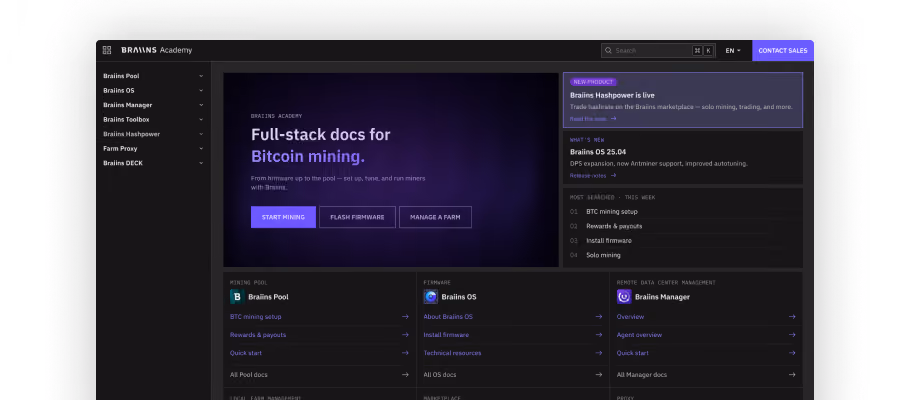Open All Pool docs link
This screenshot has width=908, height=400.
click(x=248, y=375)
